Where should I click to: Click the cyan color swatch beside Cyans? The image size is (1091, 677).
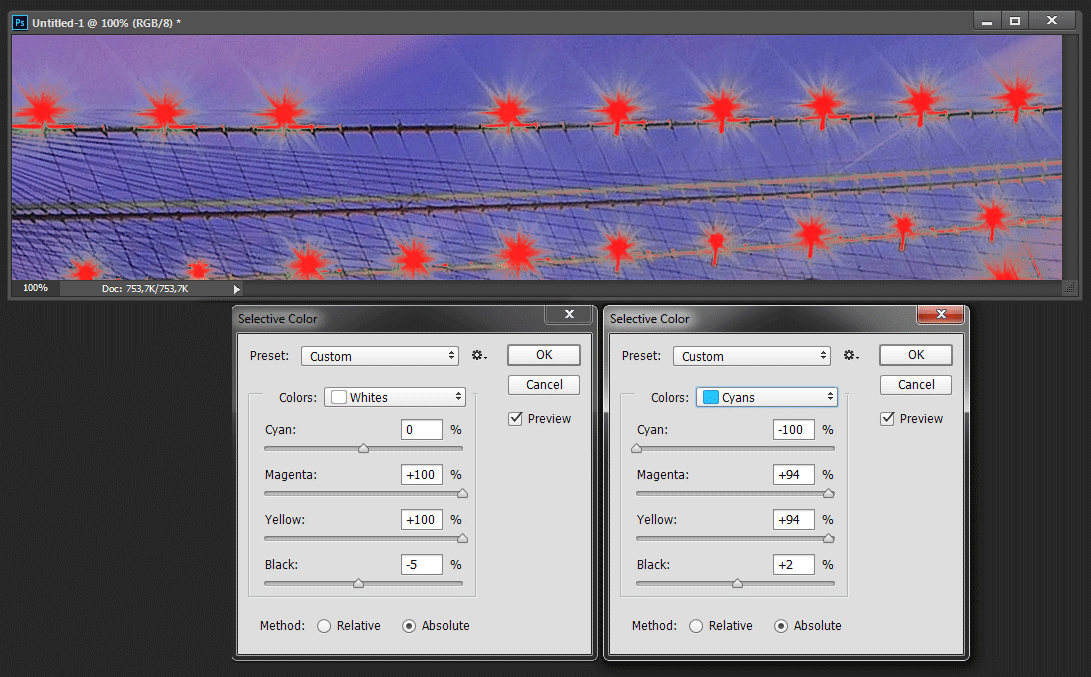click(x=710, y=397)
